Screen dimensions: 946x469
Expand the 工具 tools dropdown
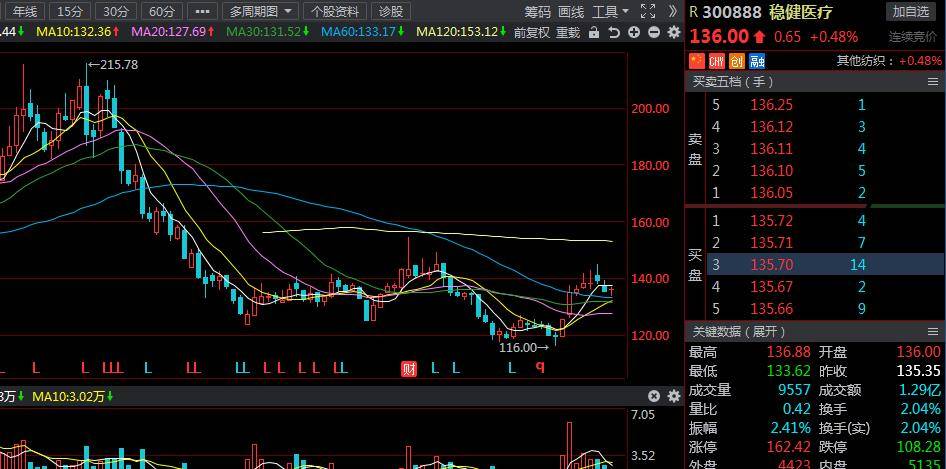(x=610, y=11)
